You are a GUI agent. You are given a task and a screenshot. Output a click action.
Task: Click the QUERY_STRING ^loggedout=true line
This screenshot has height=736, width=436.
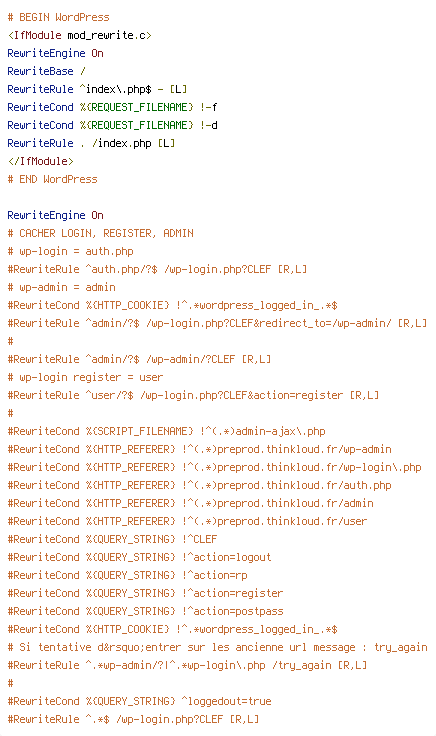139,701
